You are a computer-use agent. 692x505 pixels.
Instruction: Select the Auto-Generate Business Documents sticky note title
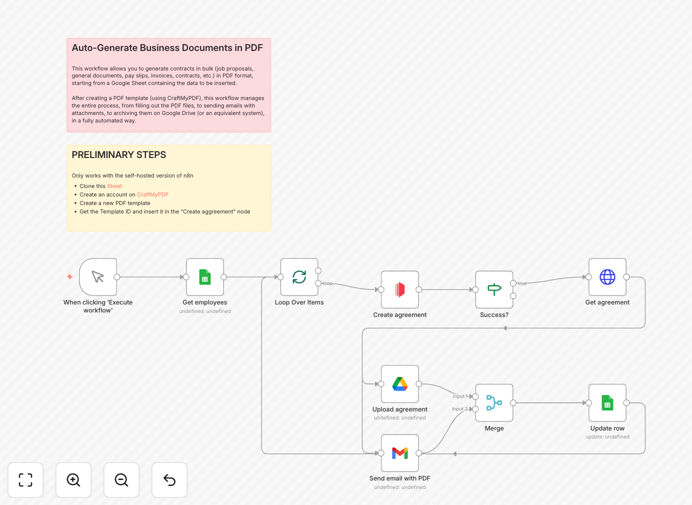(167, 48)
